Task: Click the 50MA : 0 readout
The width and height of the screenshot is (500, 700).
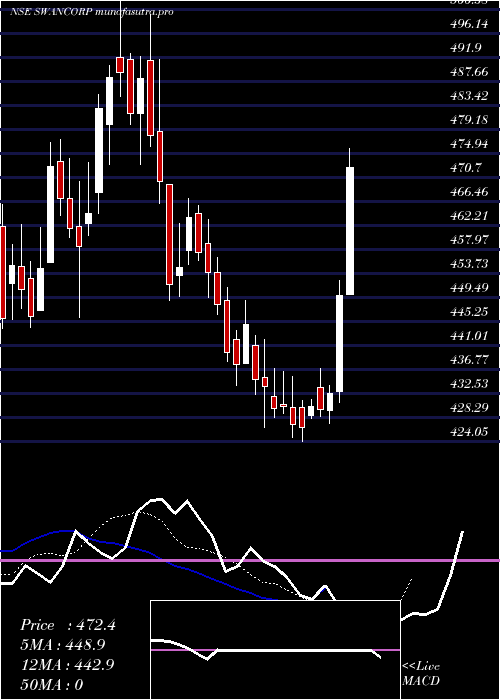Action: [x=52, y=685]
